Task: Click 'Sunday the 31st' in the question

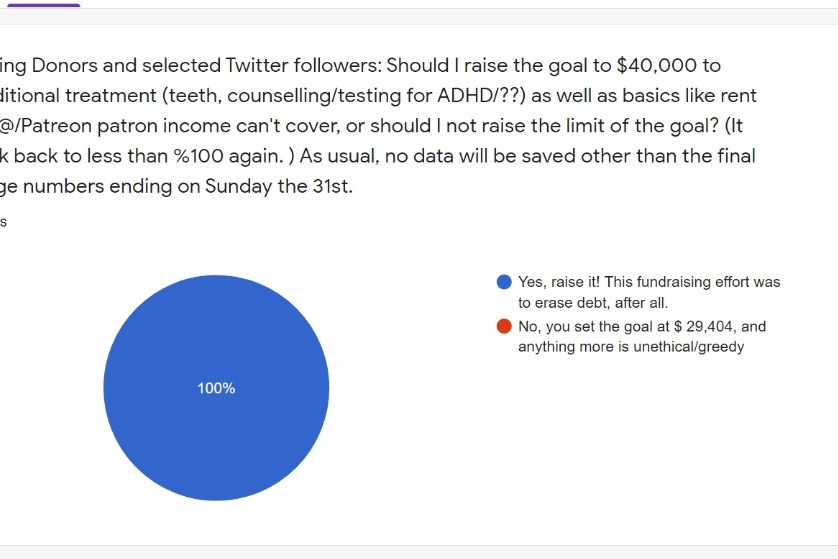Action: click(278, 187)
